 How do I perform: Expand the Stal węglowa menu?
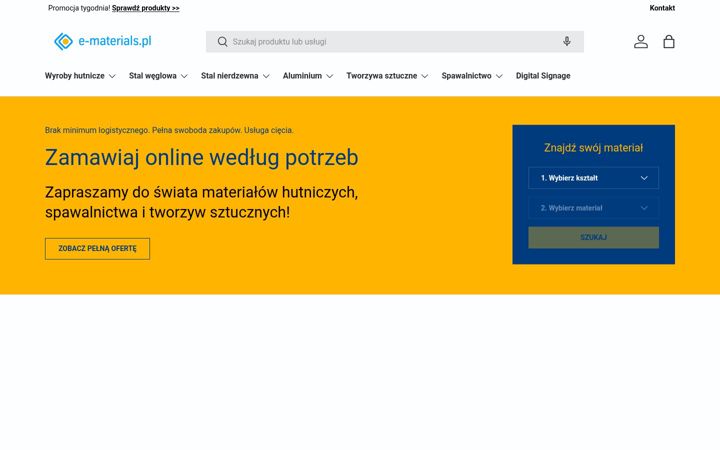(158, 76)
